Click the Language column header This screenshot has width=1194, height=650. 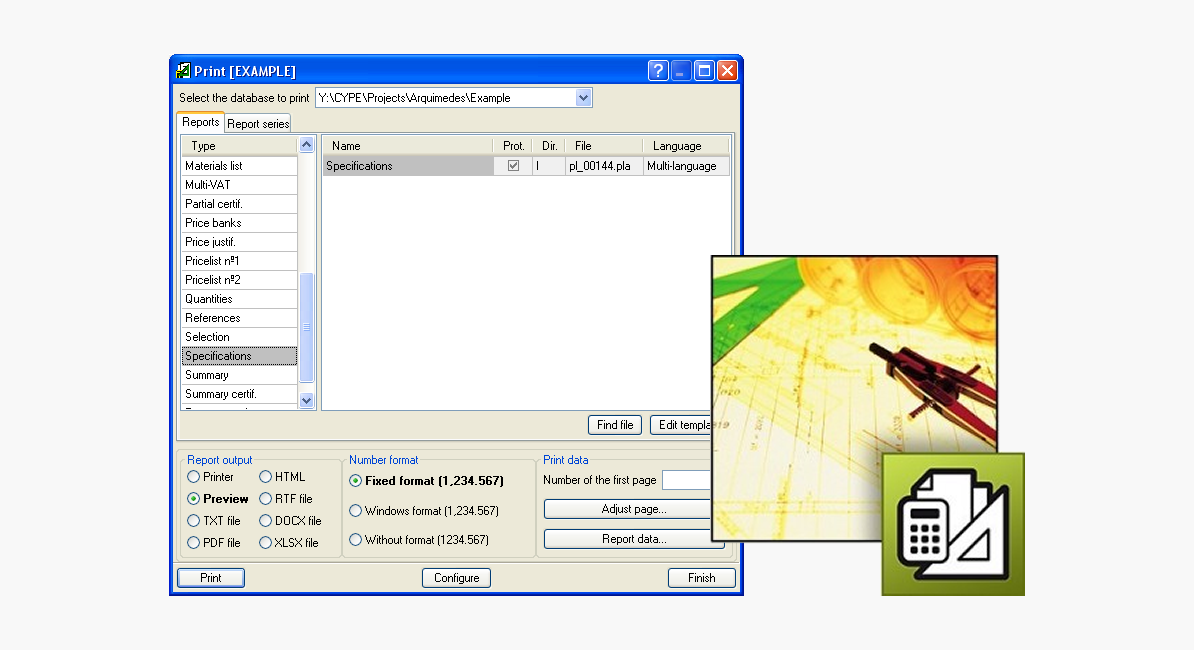click(686, 145)
